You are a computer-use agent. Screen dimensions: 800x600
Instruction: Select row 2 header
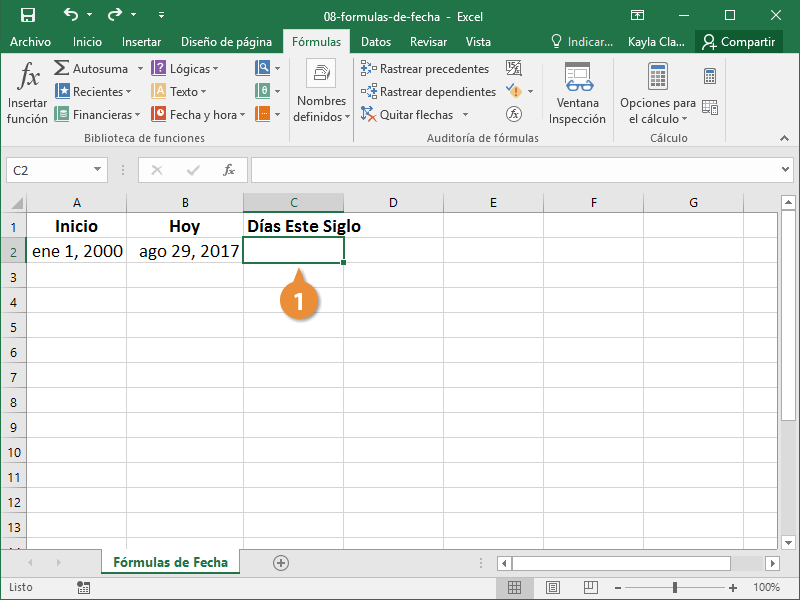pos(13,251)
